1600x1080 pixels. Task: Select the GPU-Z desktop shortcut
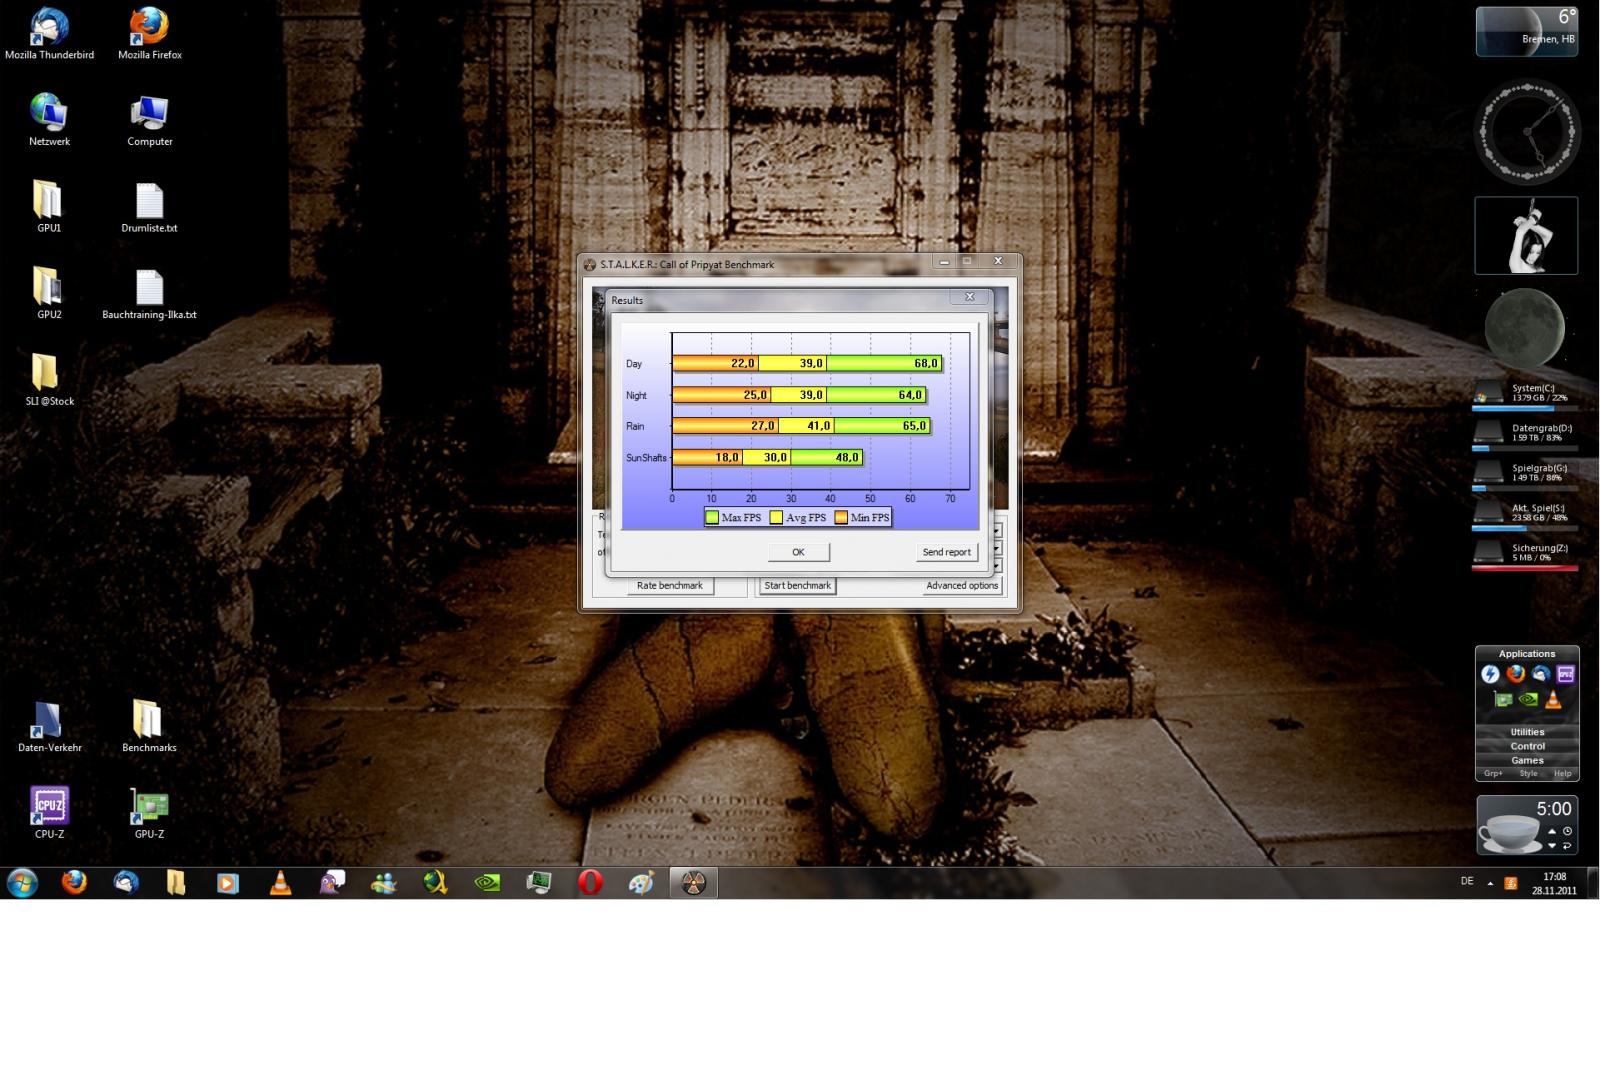click(149, 812)
